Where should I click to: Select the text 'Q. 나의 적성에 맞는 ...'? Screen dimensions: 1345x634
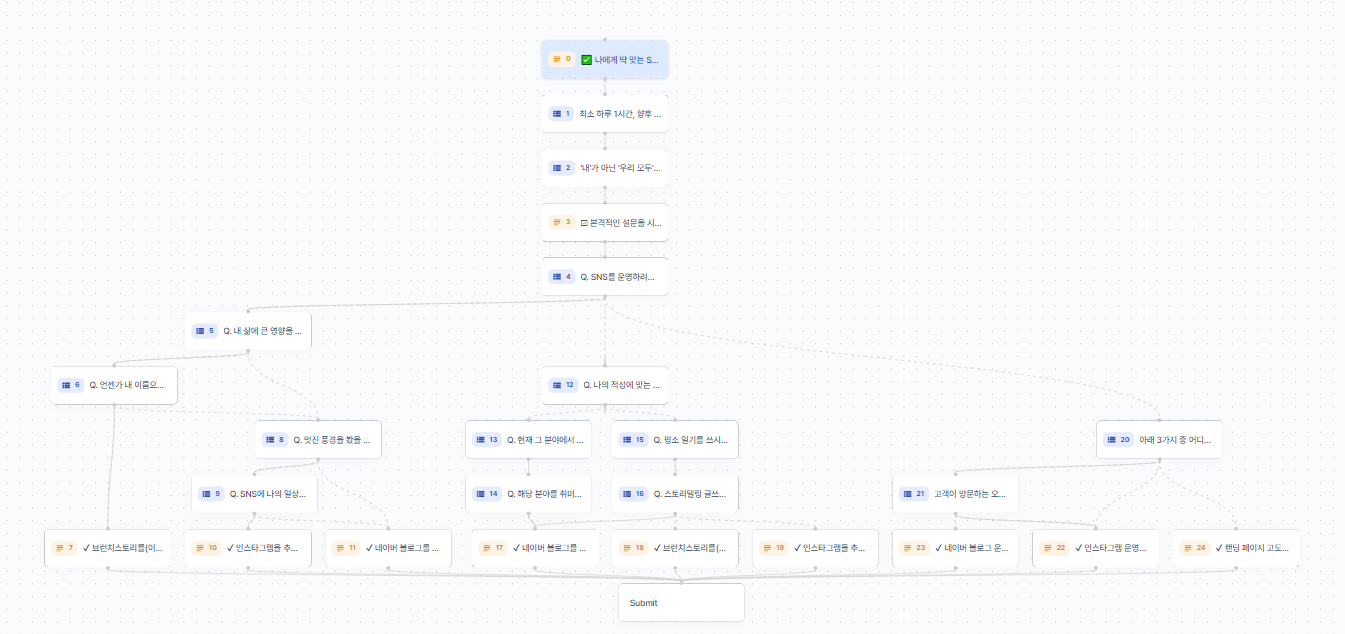[x=621, y=384]
